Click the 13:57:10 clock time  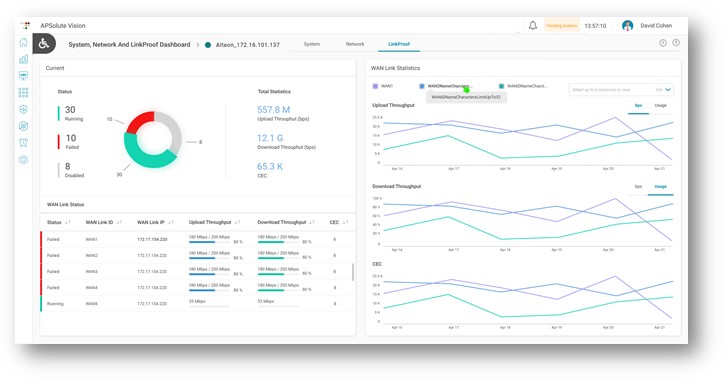[595, 26]
